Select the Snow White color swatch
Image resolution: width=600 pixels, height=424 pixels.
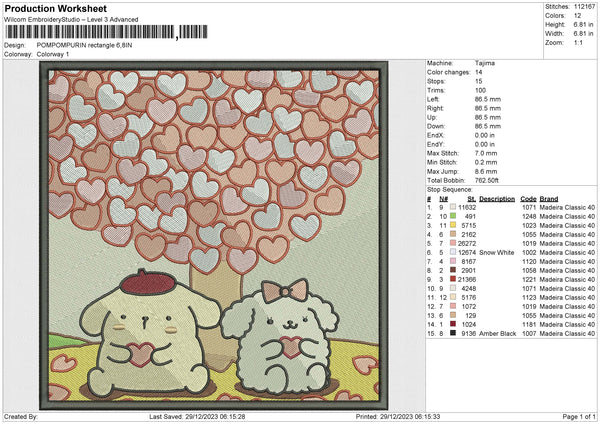(x=453, y=252)
